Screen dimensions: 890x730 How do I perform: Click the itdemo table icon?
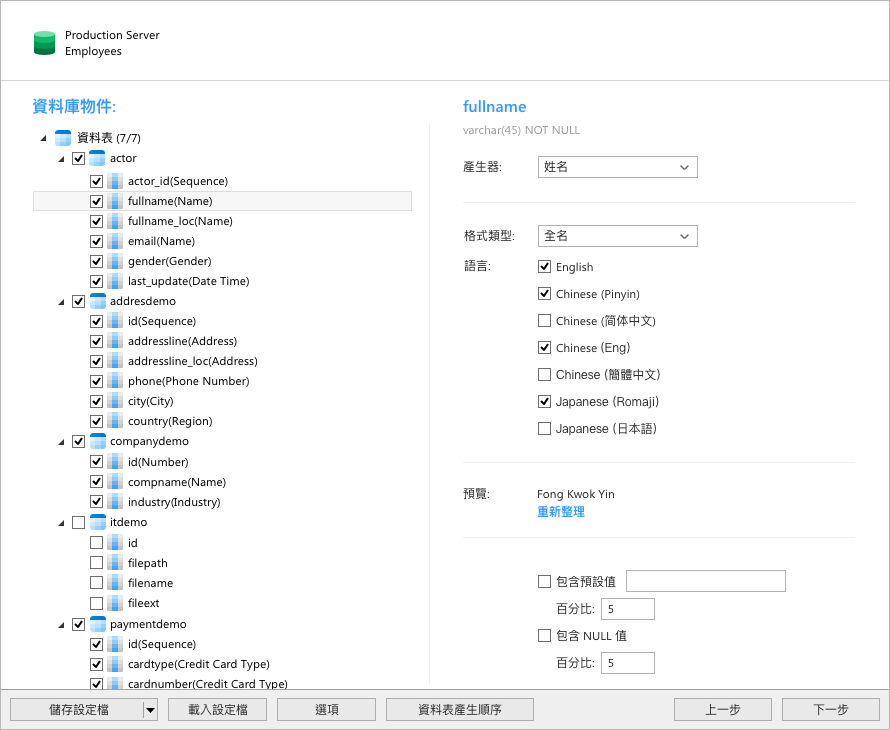click(x=98, y=522)
